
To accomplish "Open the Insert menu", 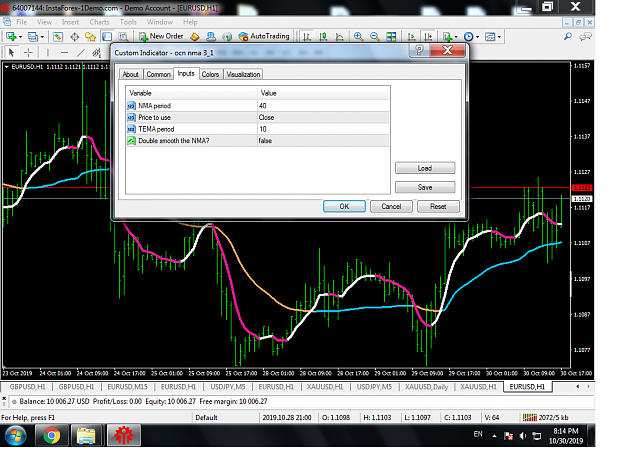I will pyautogui.click(x=70, y=22).
